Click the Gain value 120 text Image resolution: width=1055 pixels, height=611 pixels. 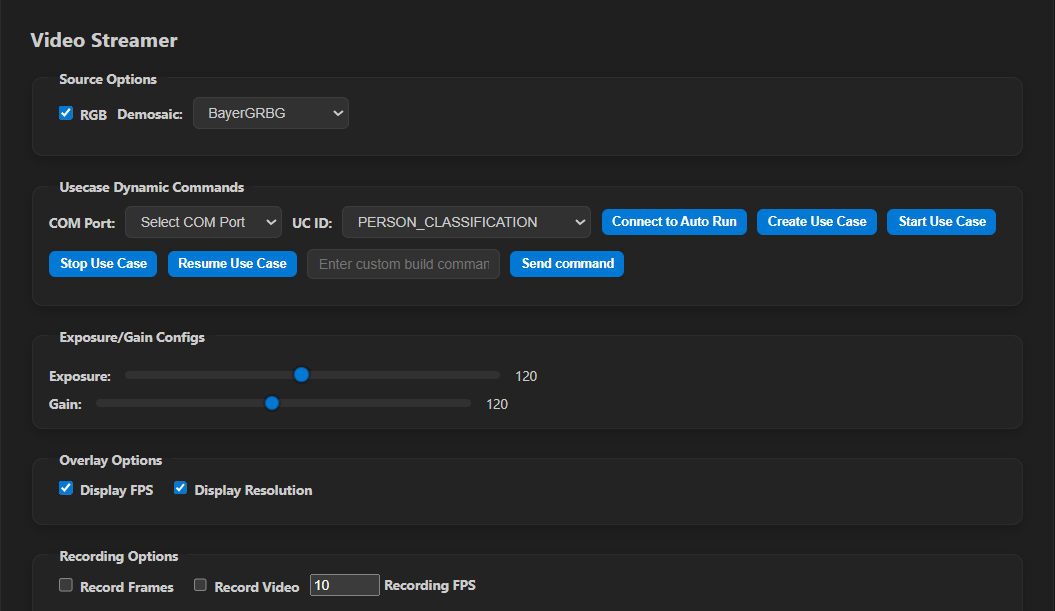tap(497, 404)
